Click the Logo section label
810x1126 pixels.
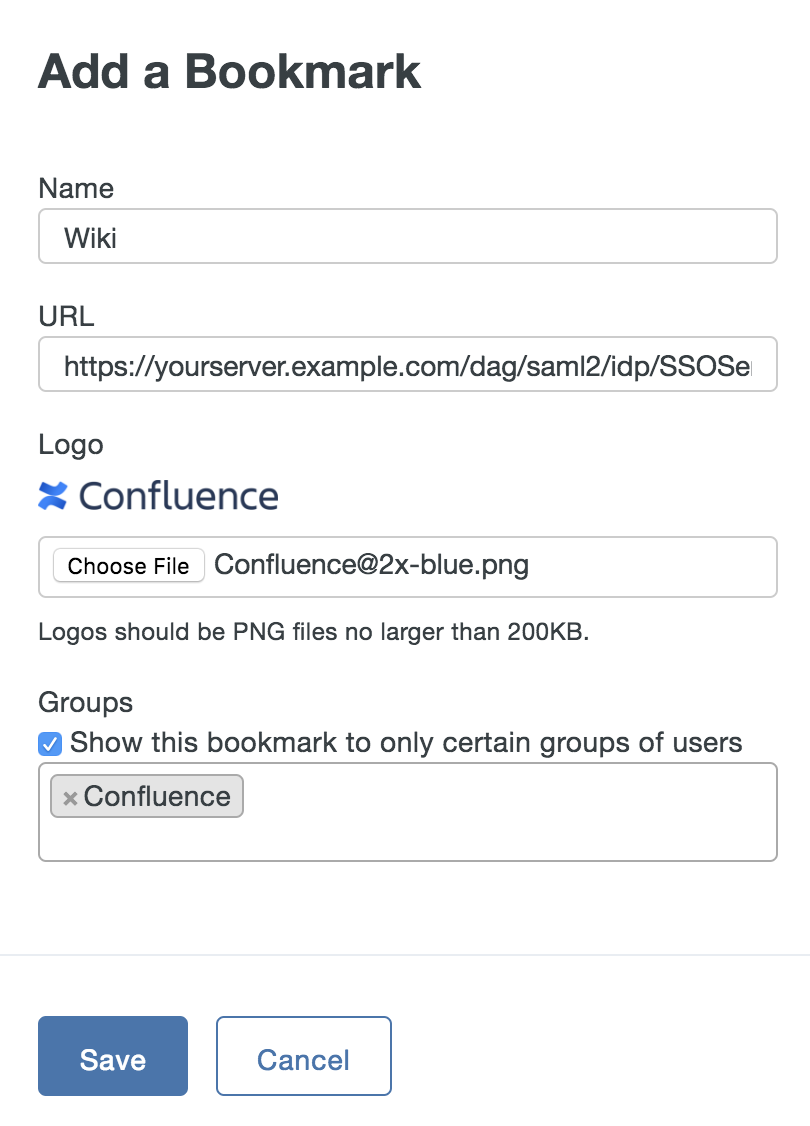[x=71, y=444]
